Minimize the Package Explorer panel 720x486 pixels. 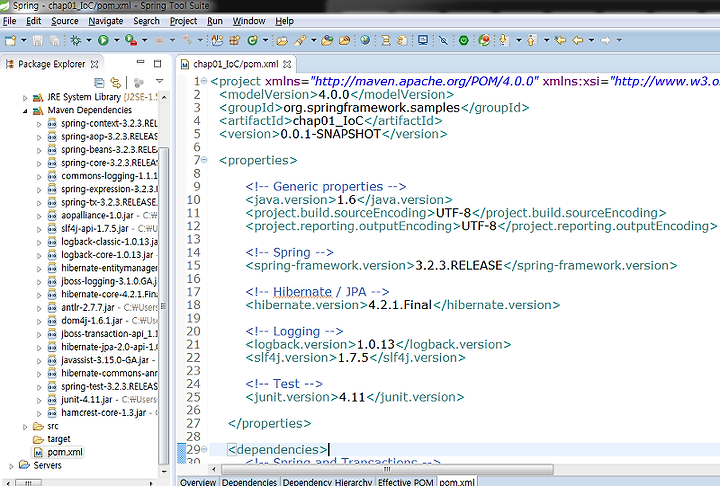click(141, 62)
